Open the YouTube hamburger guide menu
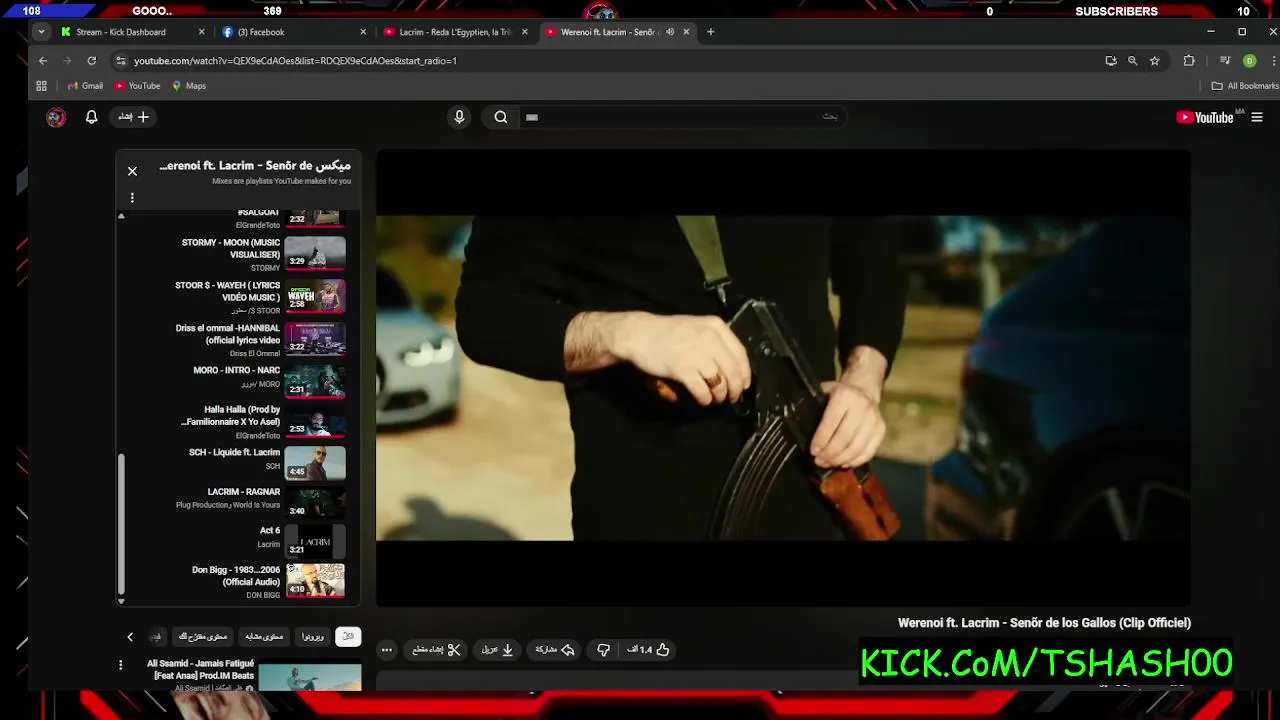The height and width of the screenshot is (720, 1280). pos(1257,117)
